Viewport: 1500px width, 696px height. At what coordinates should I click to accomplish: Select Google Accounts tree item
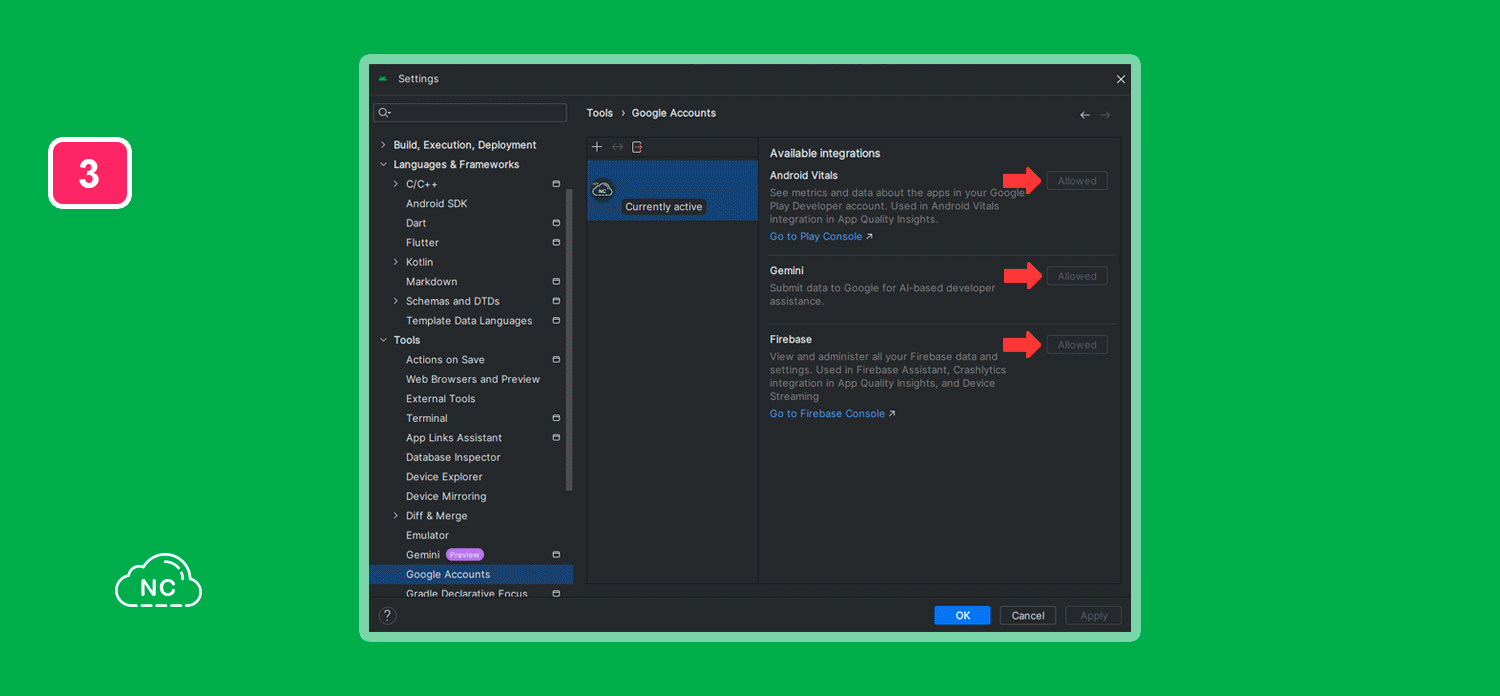tap(471, 574)
